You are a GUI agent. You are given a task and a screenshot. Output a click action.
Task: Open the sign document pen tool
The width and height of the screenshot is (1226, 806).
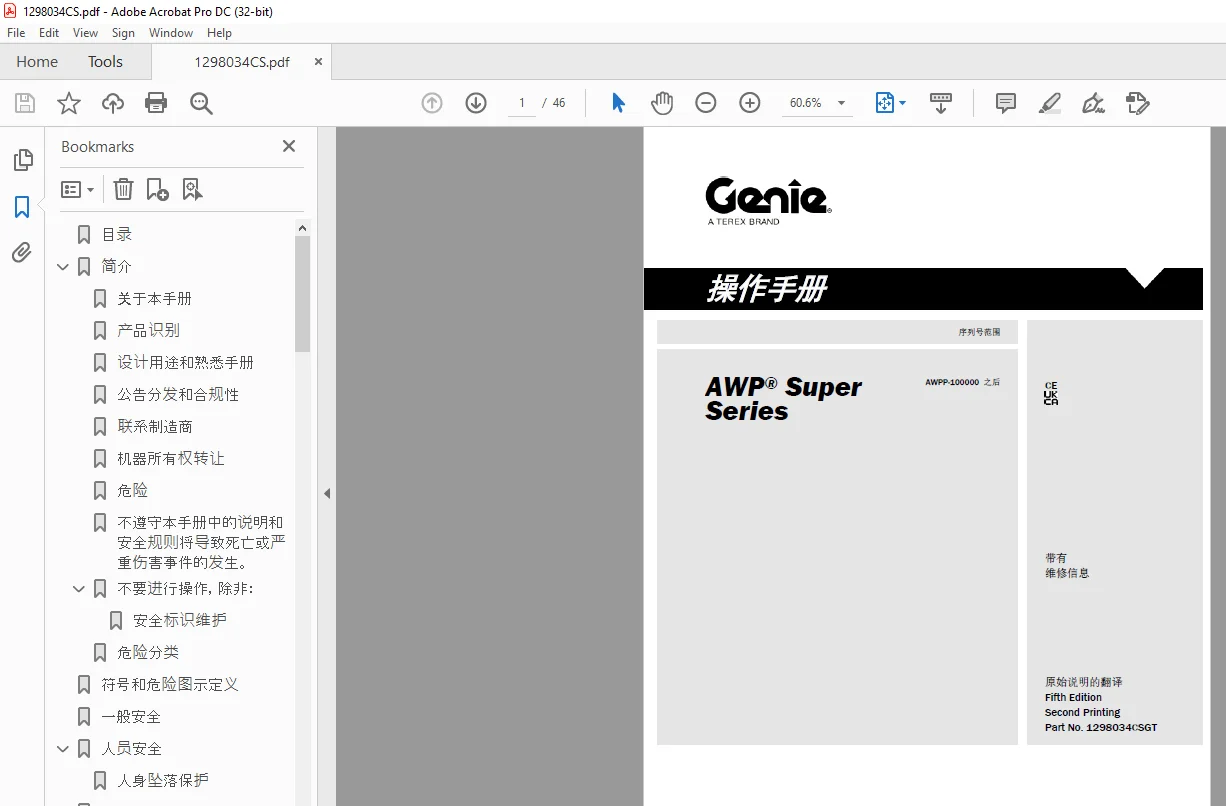1093,103
